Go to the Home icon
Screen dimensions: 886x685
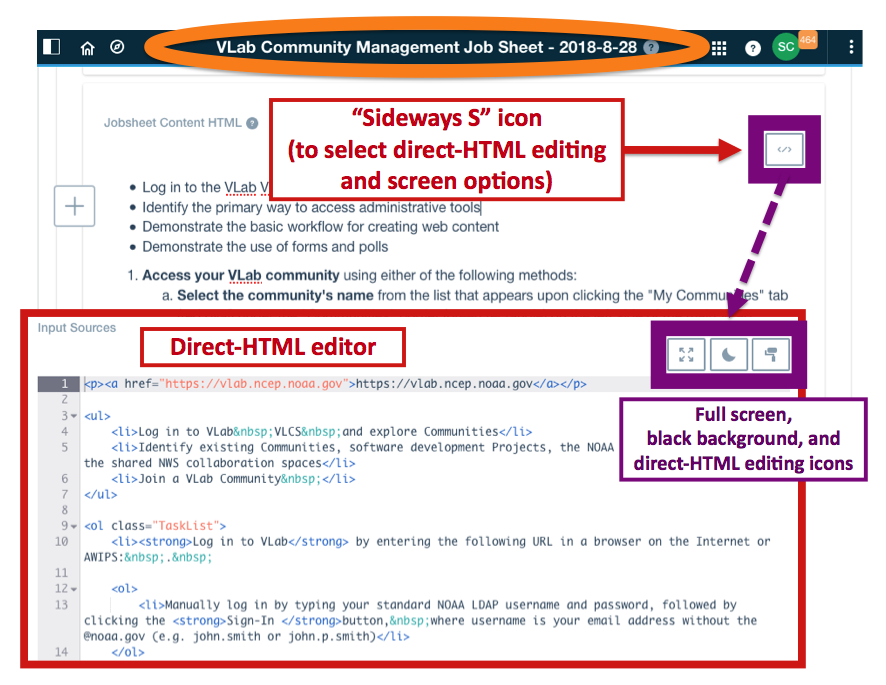coord(88,48)
